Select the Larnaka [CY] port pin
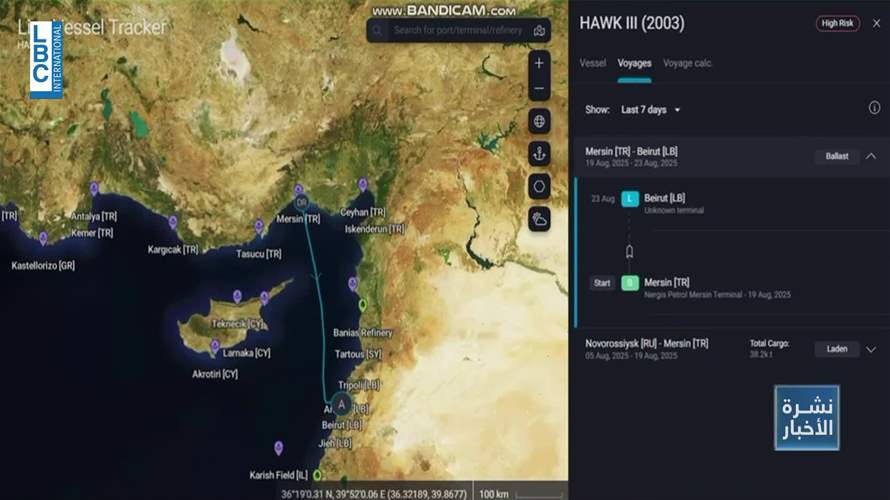This screenshot has height=500, width=890. [215, 346]
